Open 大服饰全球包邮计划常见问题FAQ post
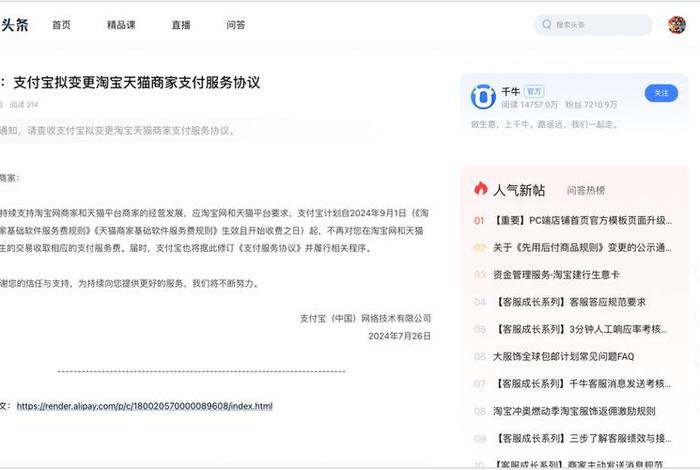The width and height of the screenshot is (700, 470). coord(563,357)
